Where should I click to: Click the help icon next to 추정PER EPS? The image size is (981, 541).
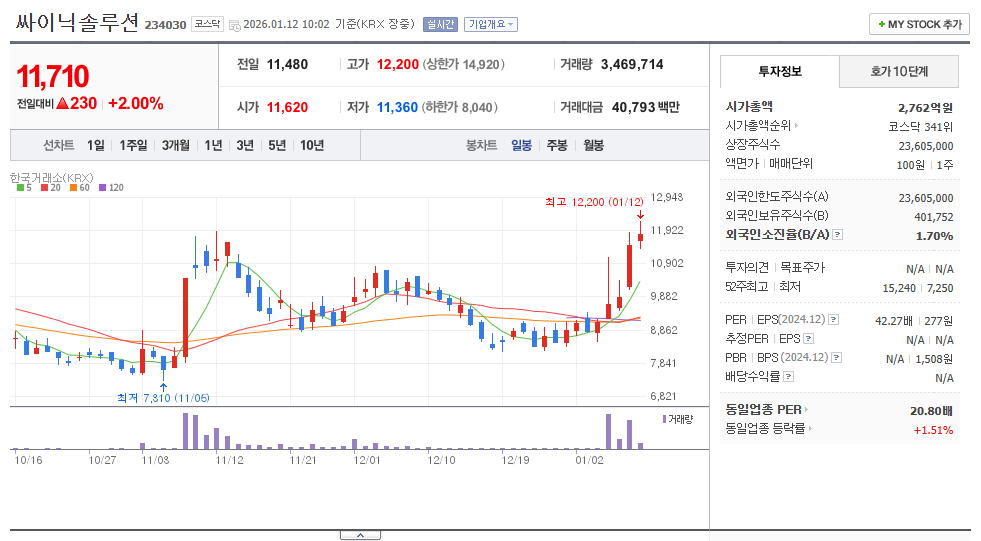(808, 339)
